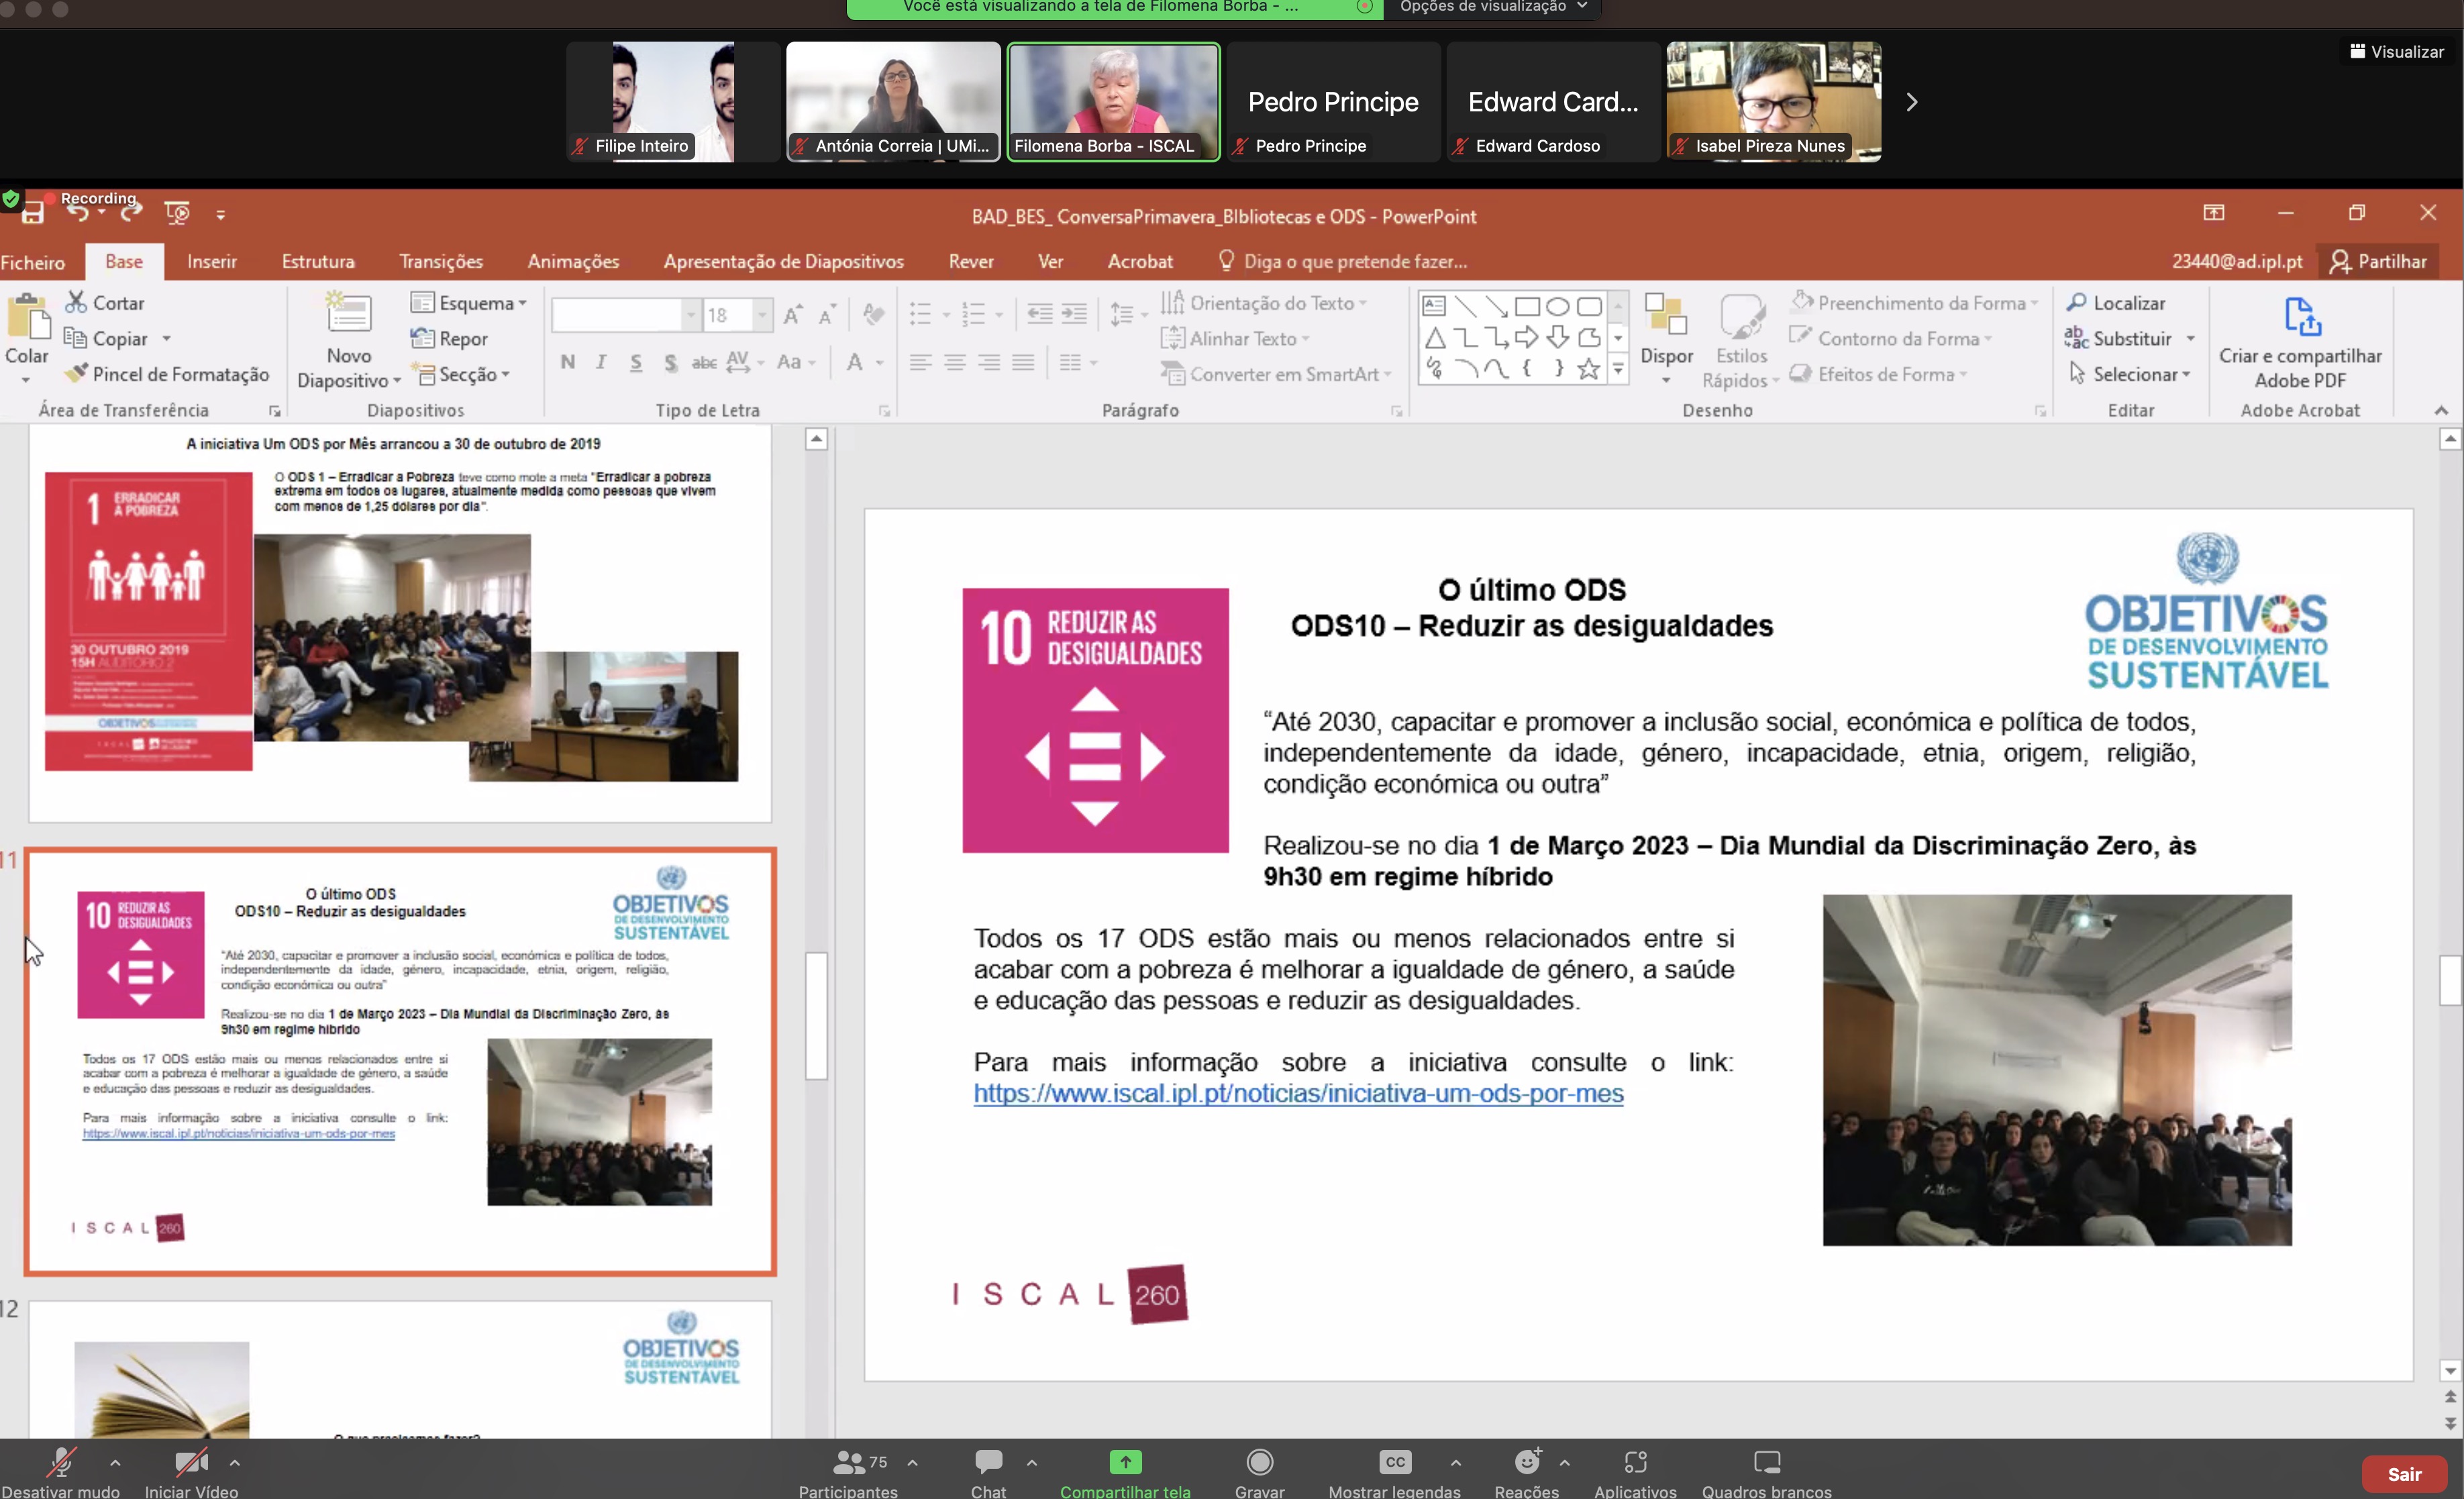2464x1499 pixels.
Task: Open font size 18 dropdown arrow
Action: point(762,315)
